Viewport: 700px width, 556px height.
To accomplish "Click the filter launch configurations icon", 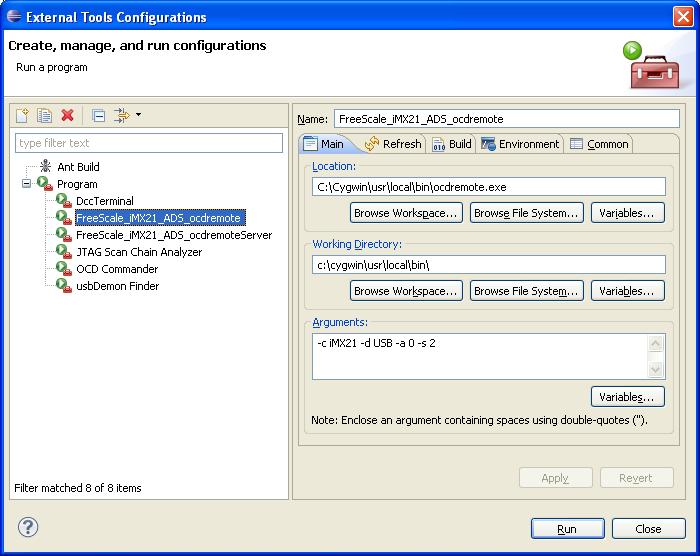I will tap(121, 116).
